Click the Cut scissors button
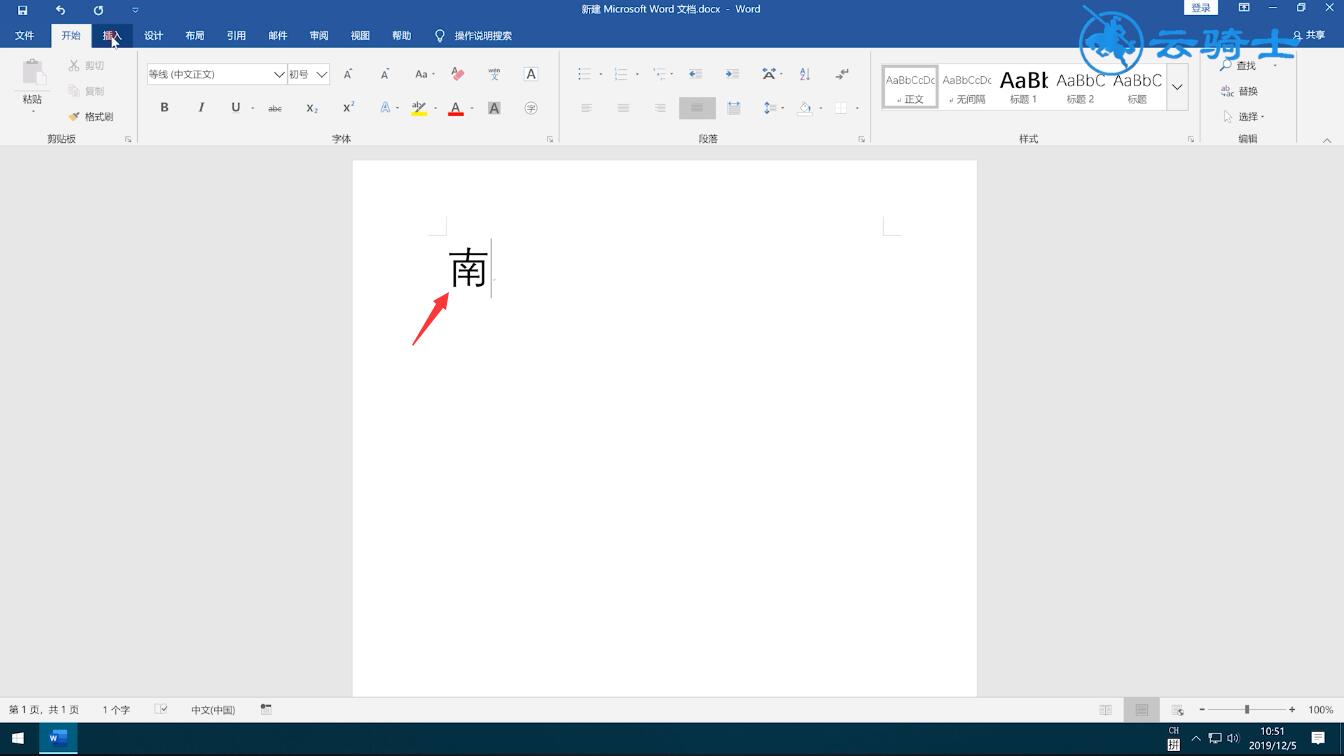 (x=87, y=65)
